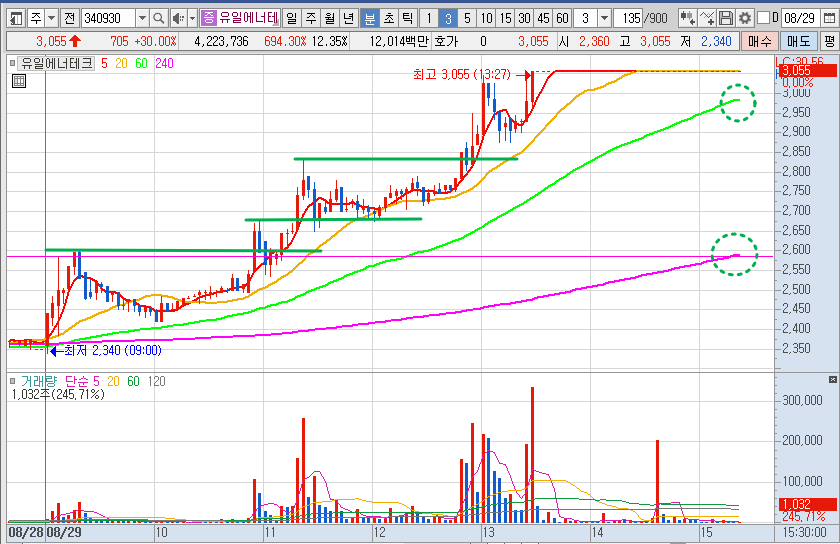Viewport: 840px width, 544px height.
Task: Click the stock code field 340930
Action: (108, 19)
